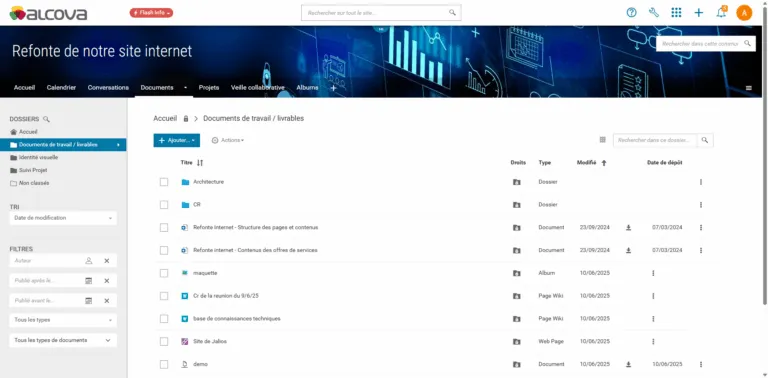Check Structure des pages et contenus row
This screenshot has width=768, height=378.
(164, 228)
